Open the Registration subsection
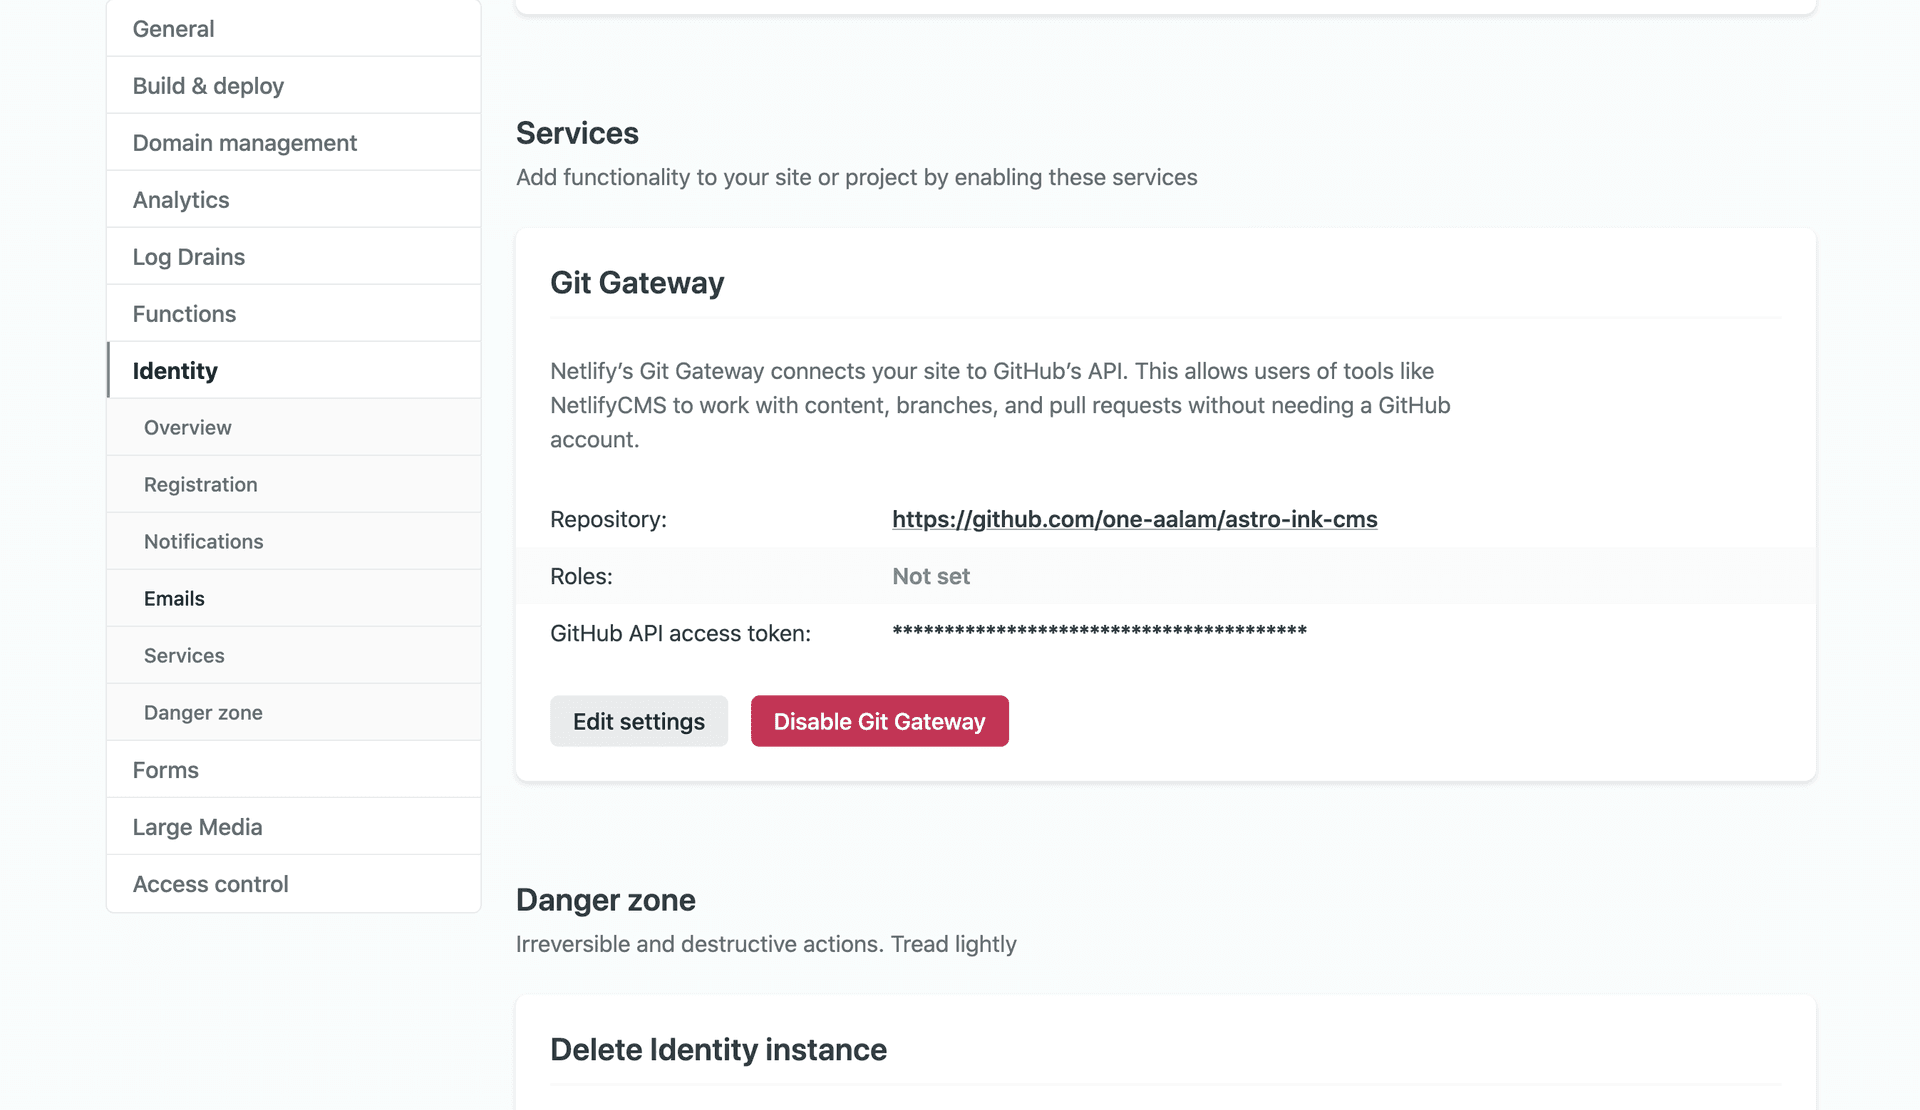Viewport: 1920px width, 1110px height. [293, 484]
